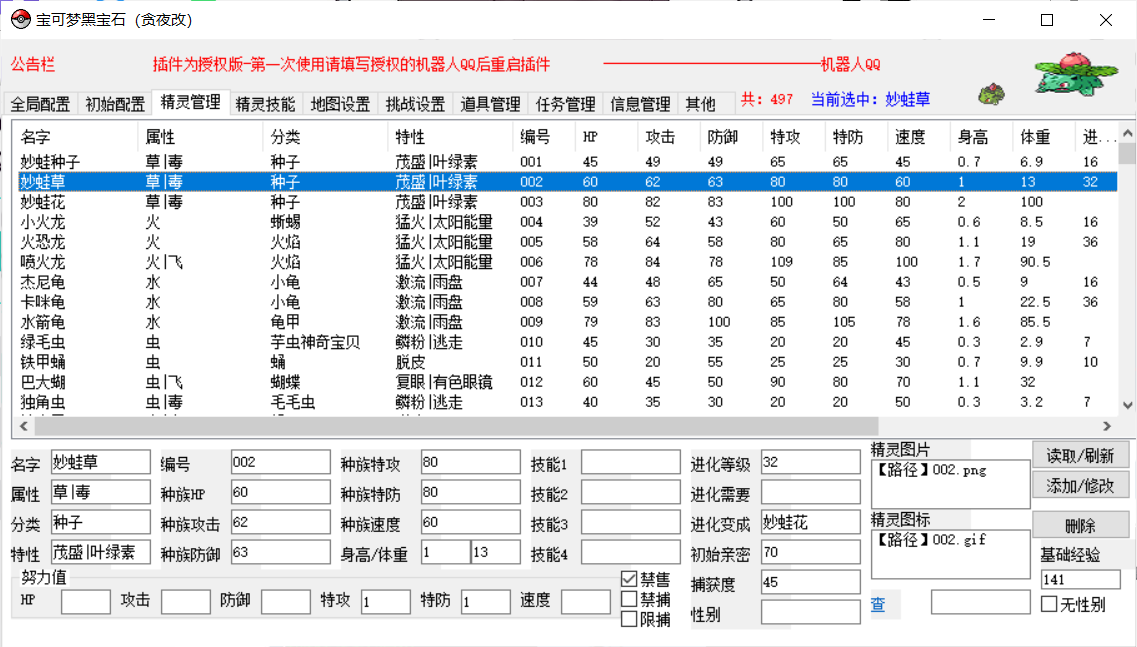Toggle the 禁售 checkbox
The image size is (1137, 647).
629,579
